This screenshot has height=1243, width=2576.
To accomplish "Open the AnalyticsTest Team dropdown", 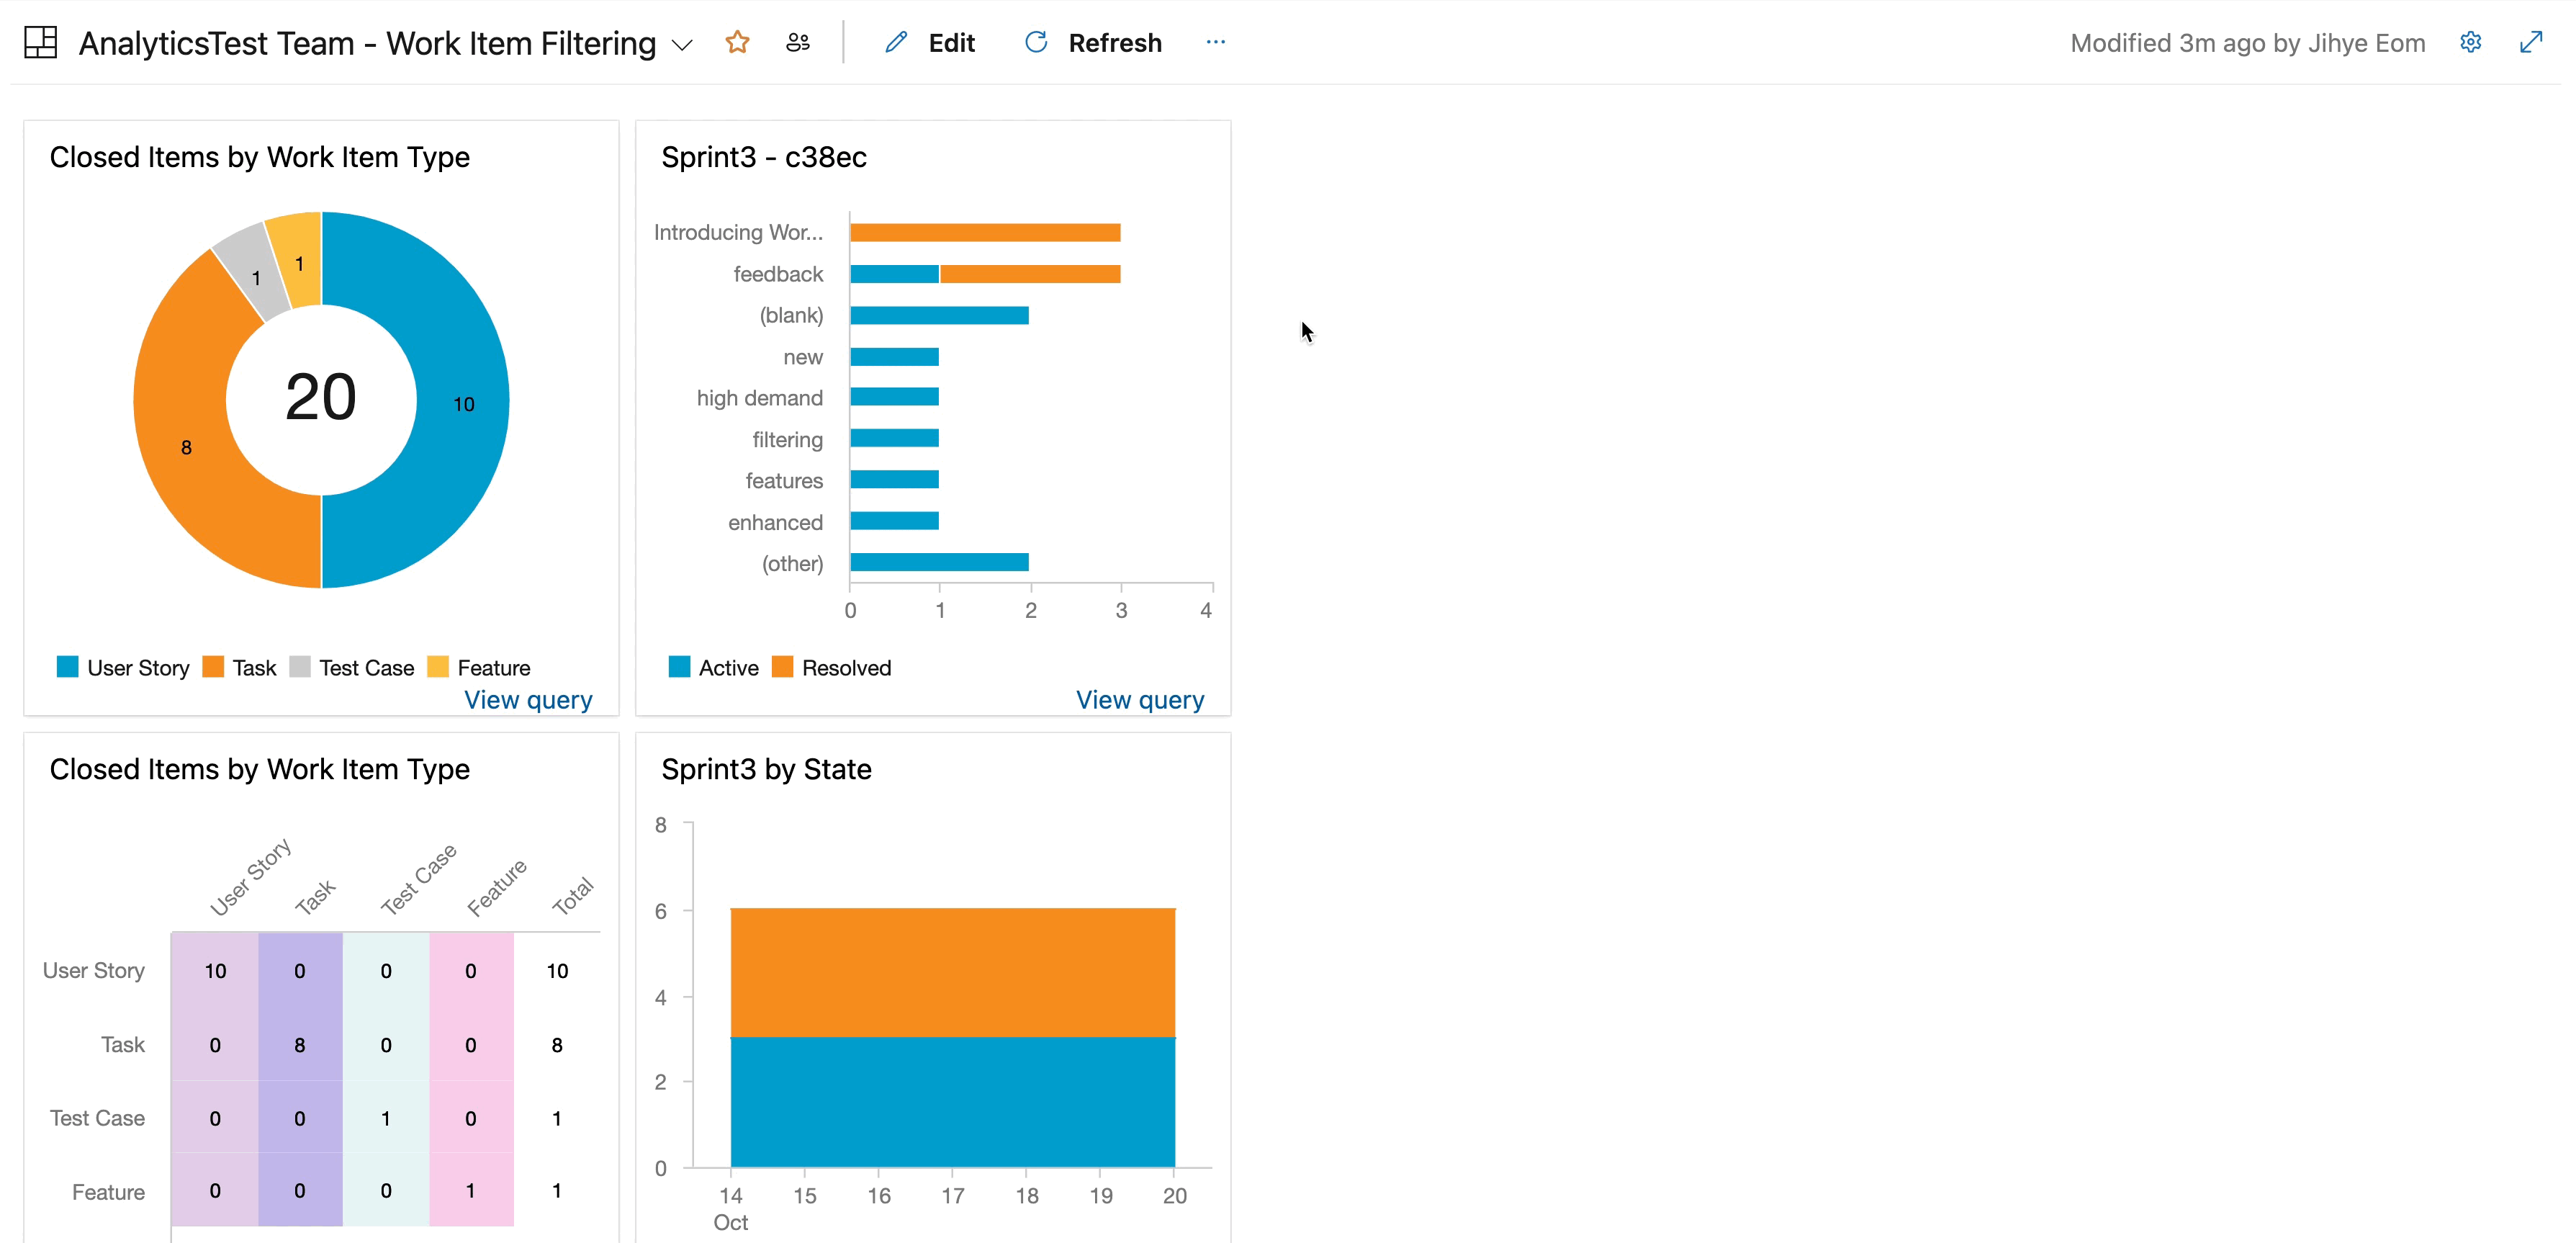I will click(x=685, y=42).
